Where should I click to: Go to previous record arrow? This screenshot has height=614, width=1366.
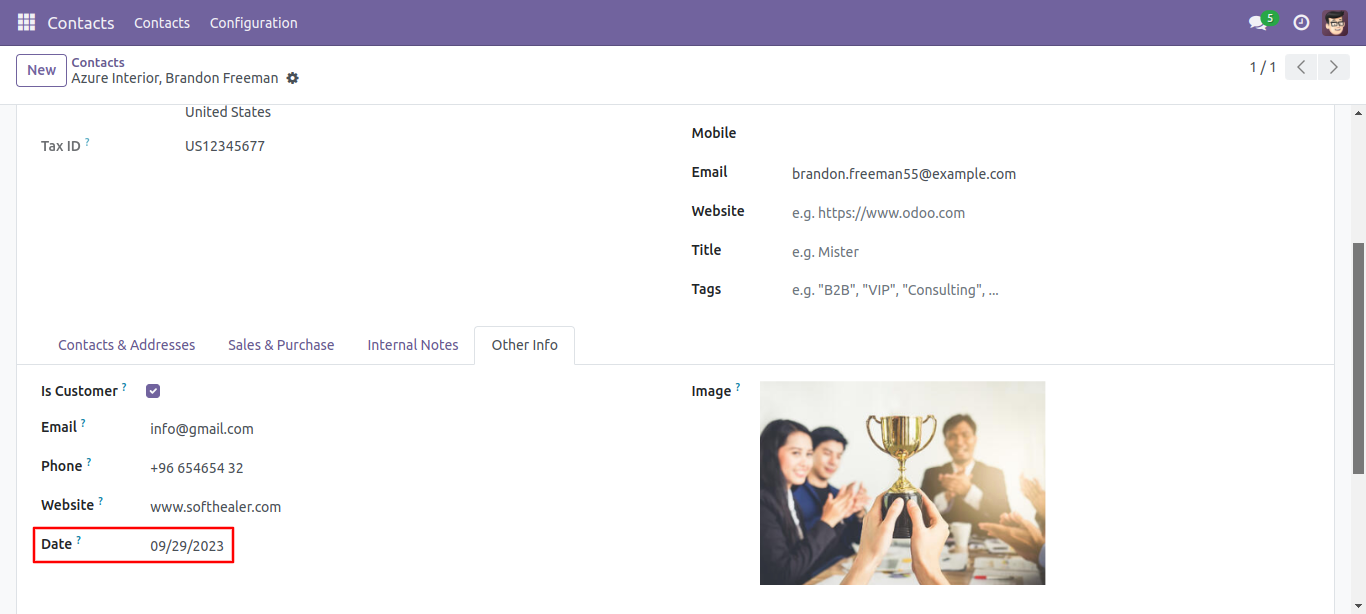[1300, 67]
